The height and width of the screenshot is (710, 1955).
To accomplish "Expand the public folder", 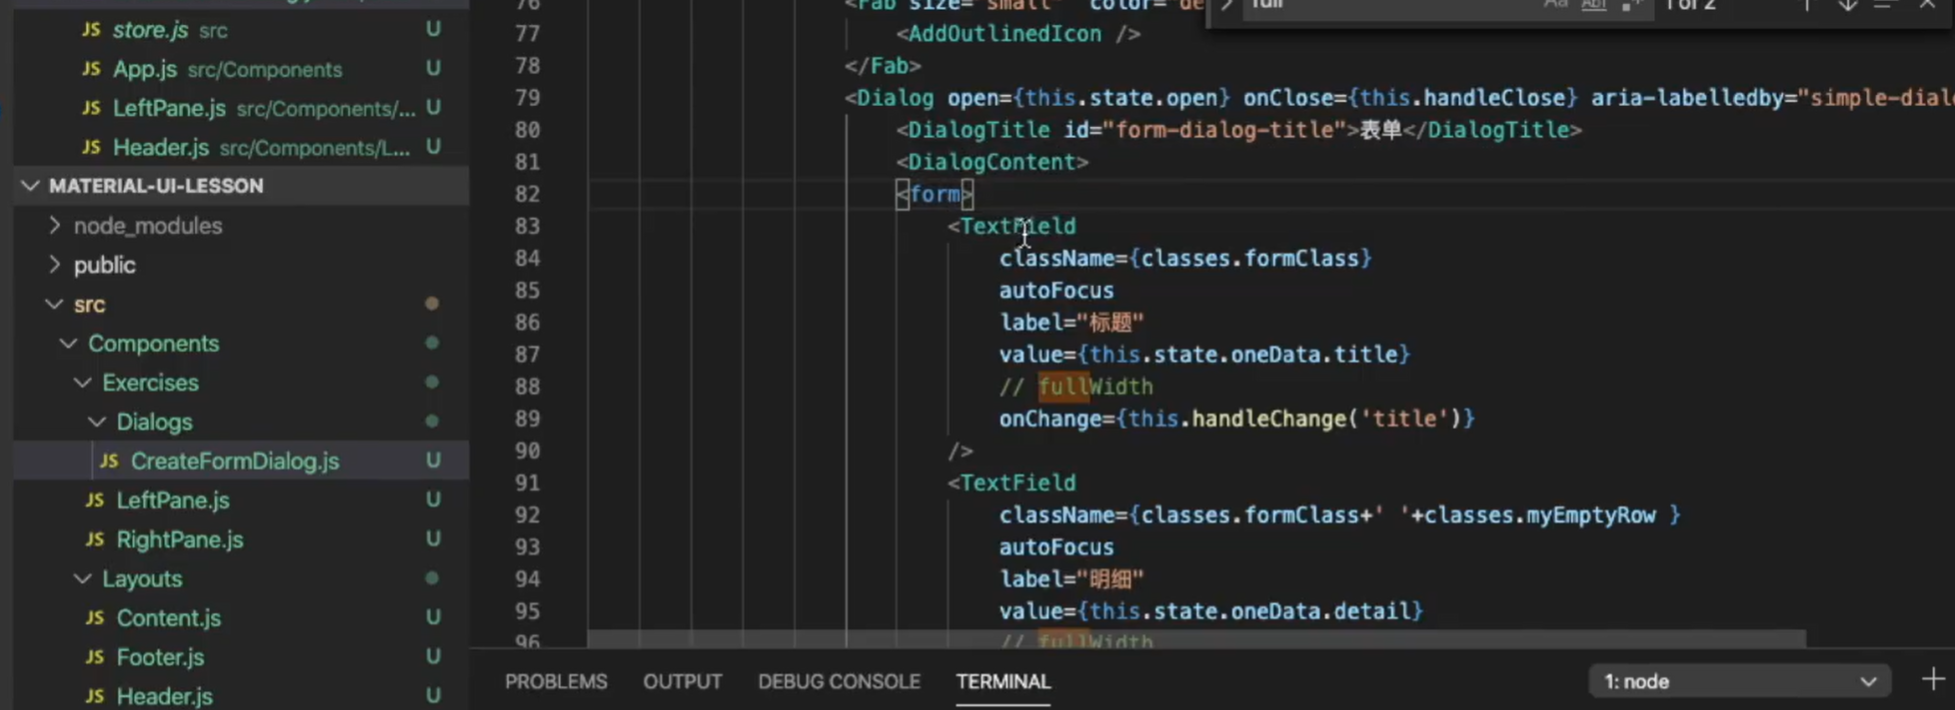I will click(54, 265).
